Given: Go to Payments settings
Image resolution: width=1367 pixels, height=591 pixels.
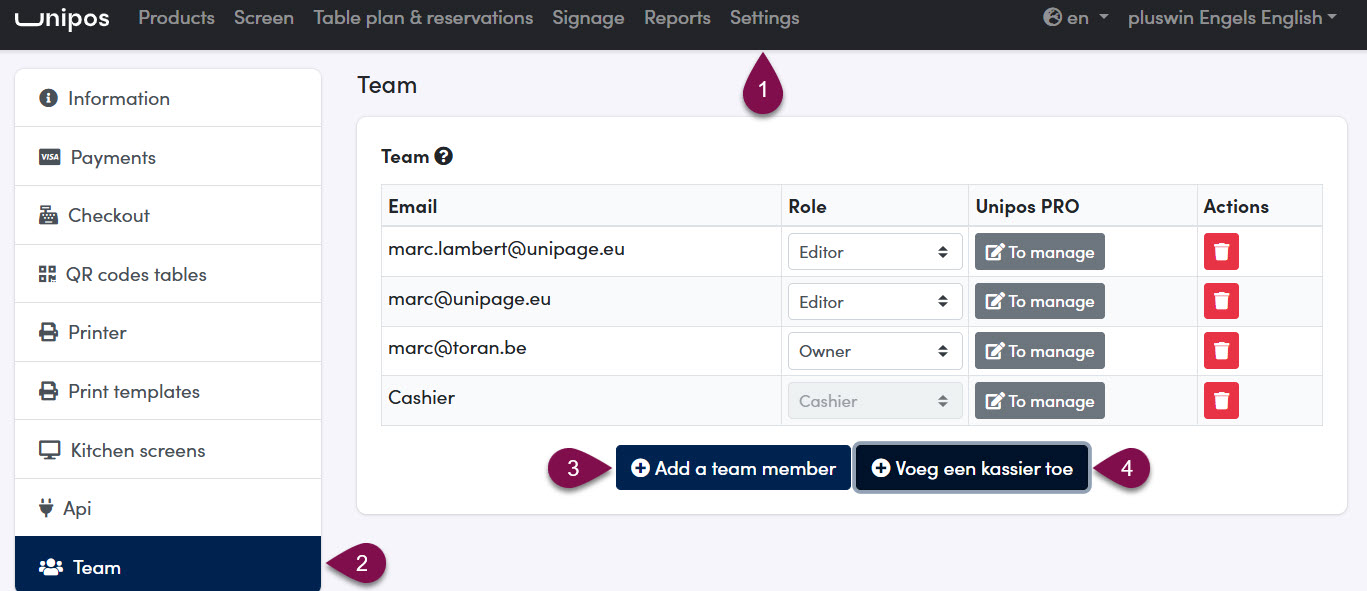Looking at the screenshot, I should (168, 157).
